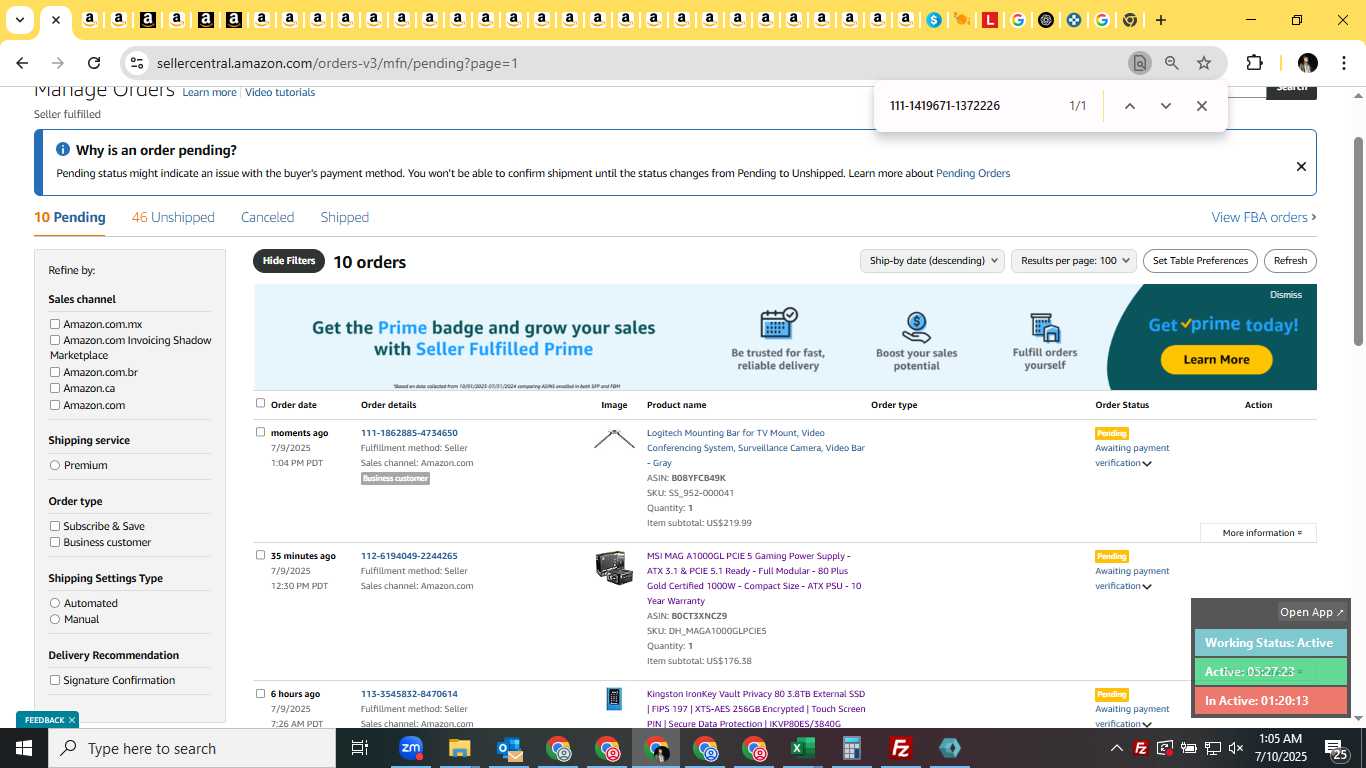This screenshot has width=1366, height=768.
Task: Switch to the Pending orders tab
Action: coord(70,217)
